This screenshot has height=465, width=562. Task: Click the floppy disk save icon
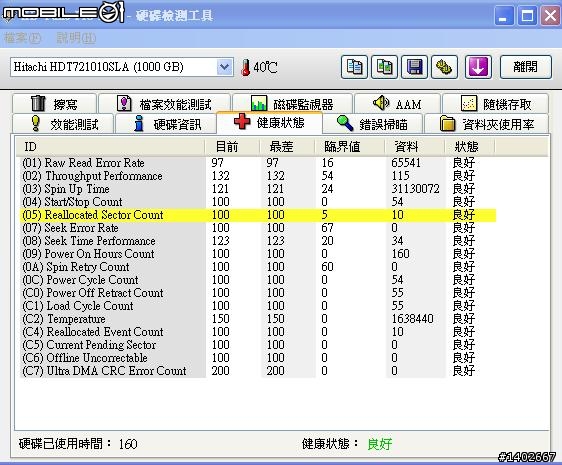tap(414, 67)
